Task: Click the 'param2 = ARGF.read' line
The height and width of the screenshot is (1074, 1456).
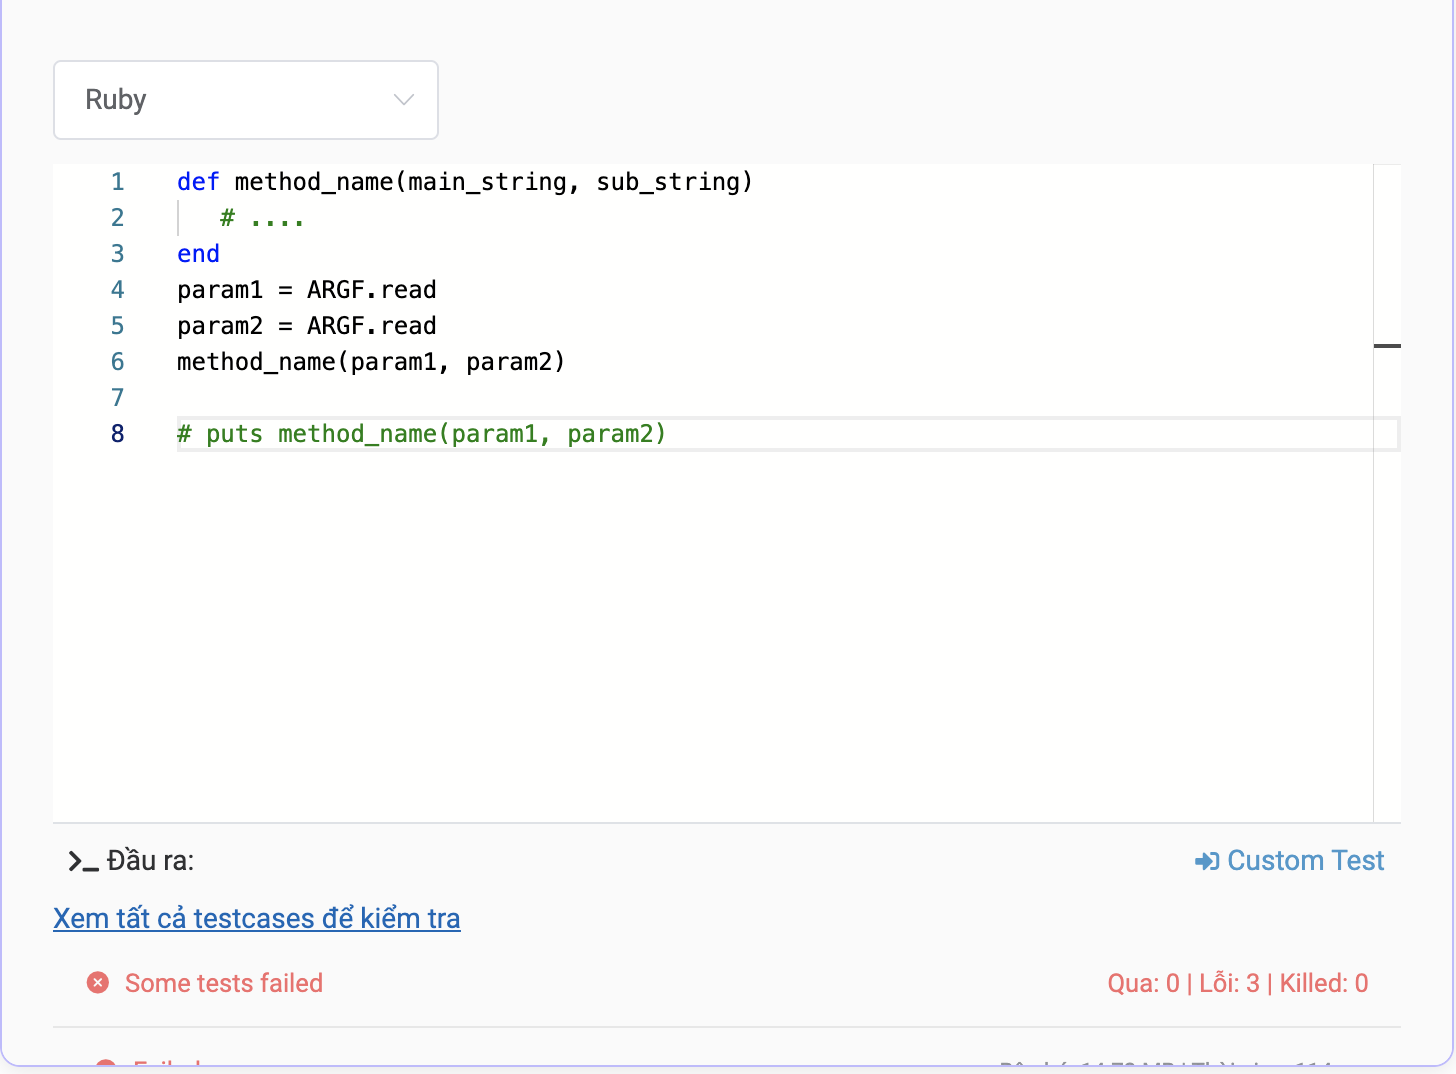Action: 306,326
